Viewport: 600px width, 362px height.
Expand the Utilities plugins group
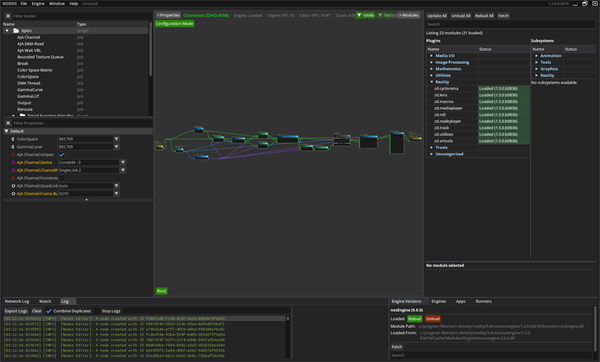432,75
